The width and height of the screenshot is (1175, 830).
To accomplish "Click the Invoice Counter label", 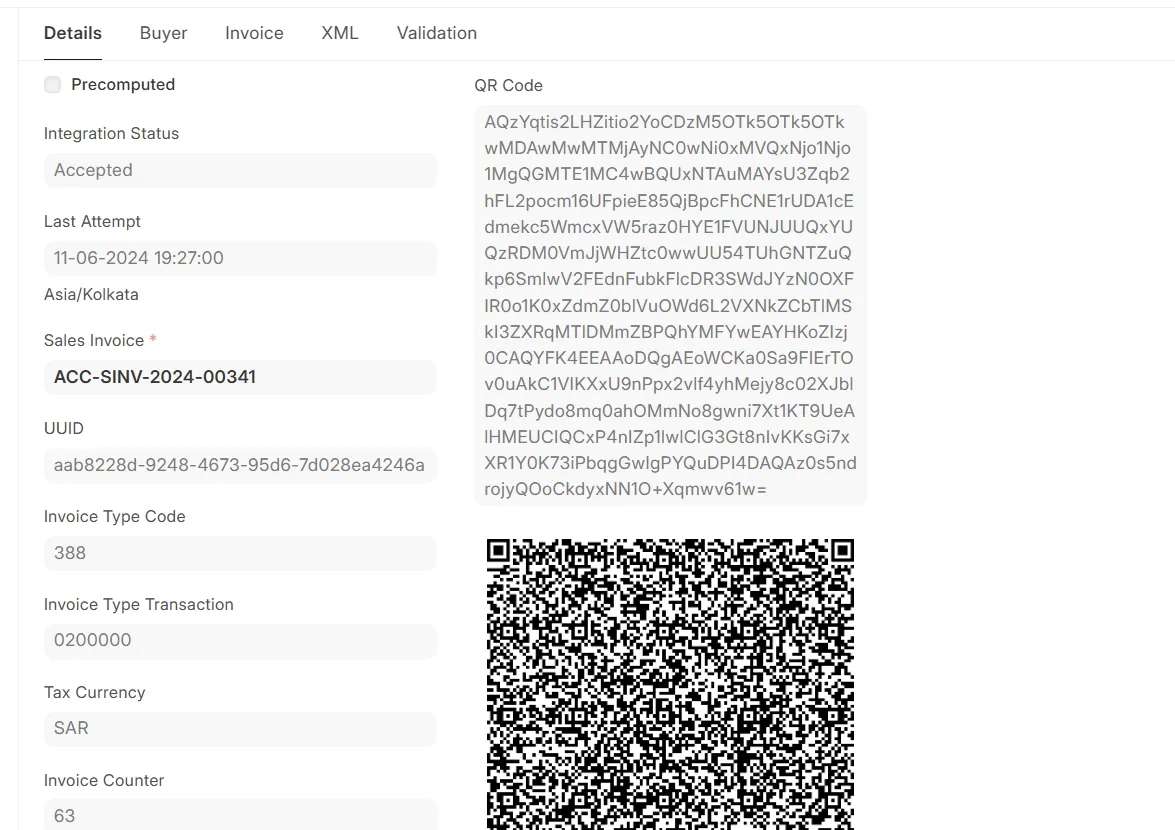I will pos(104,781).
